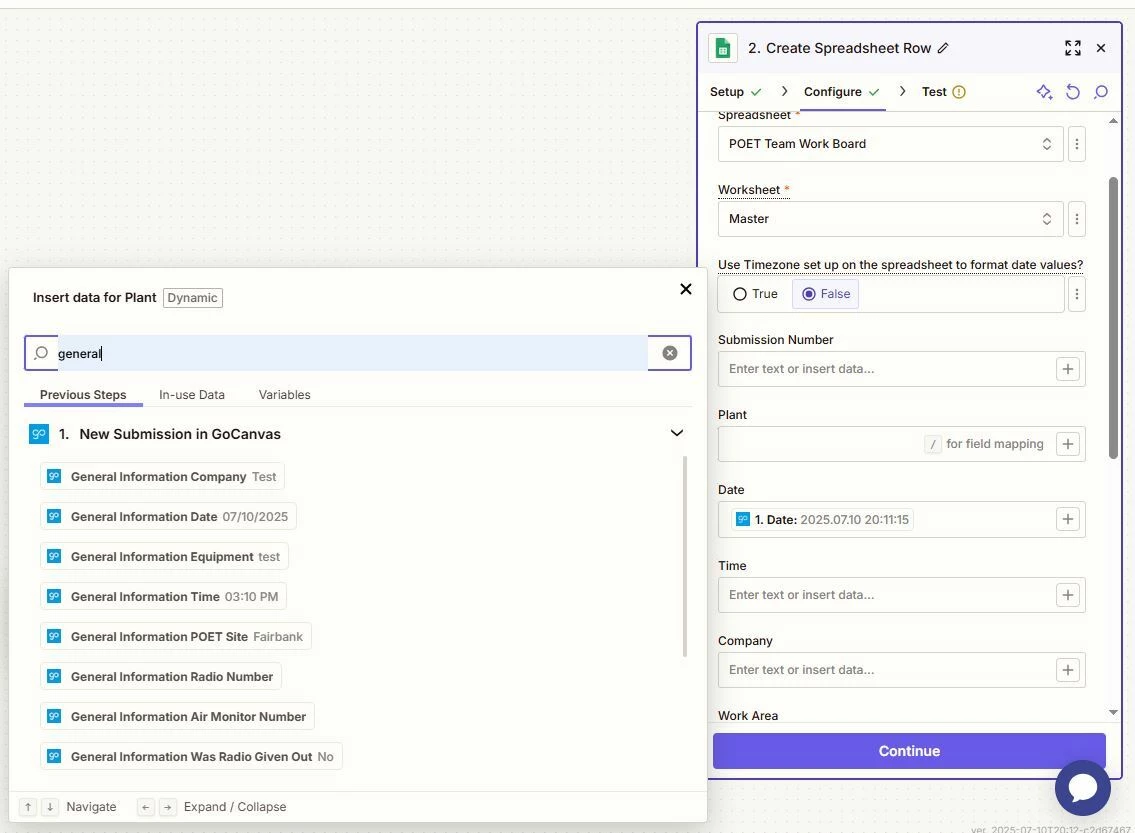Screen dimensions: 1135x833
Task: Click the up arrow navigate key icon
Action: point(28,807)
